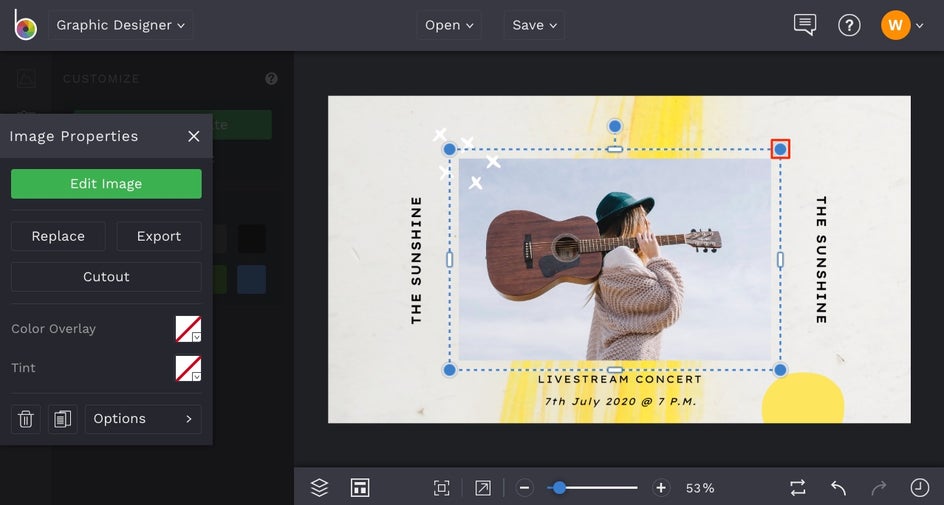Click the zoom slider handle
The width and height of the screenshot is (944, 505).
(559, 488)
